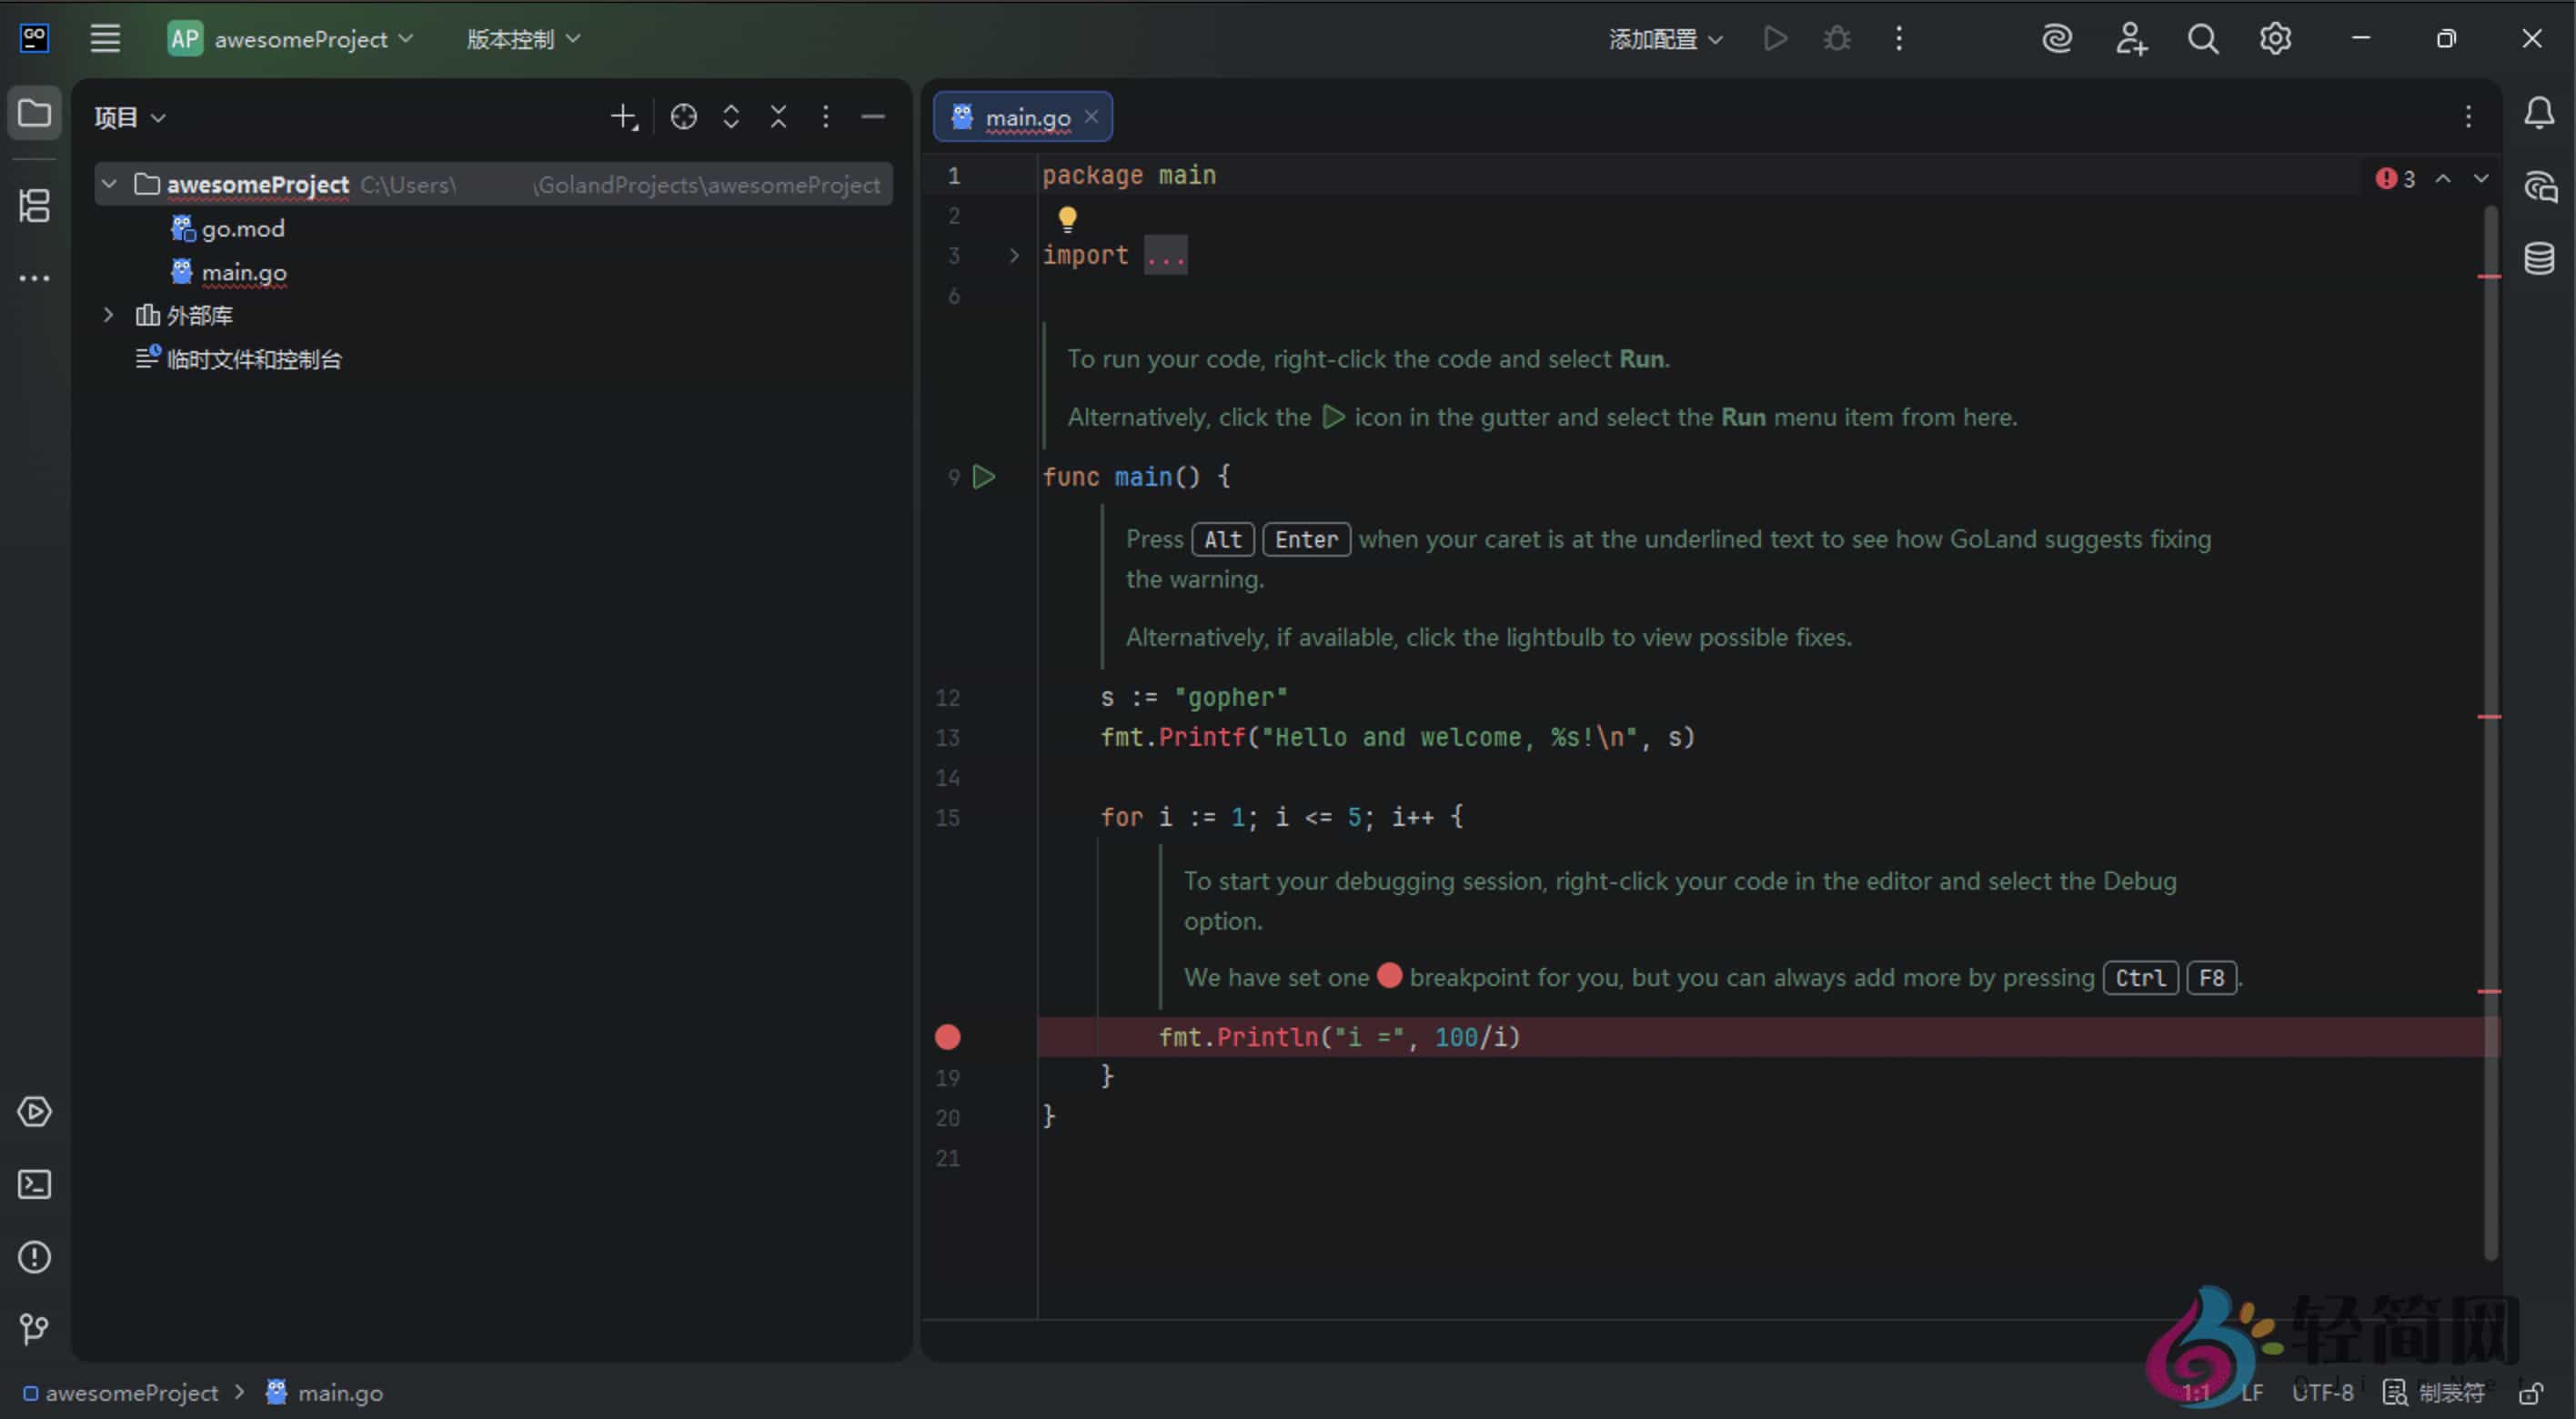Open the main menu hamburger

coord(104,38)
